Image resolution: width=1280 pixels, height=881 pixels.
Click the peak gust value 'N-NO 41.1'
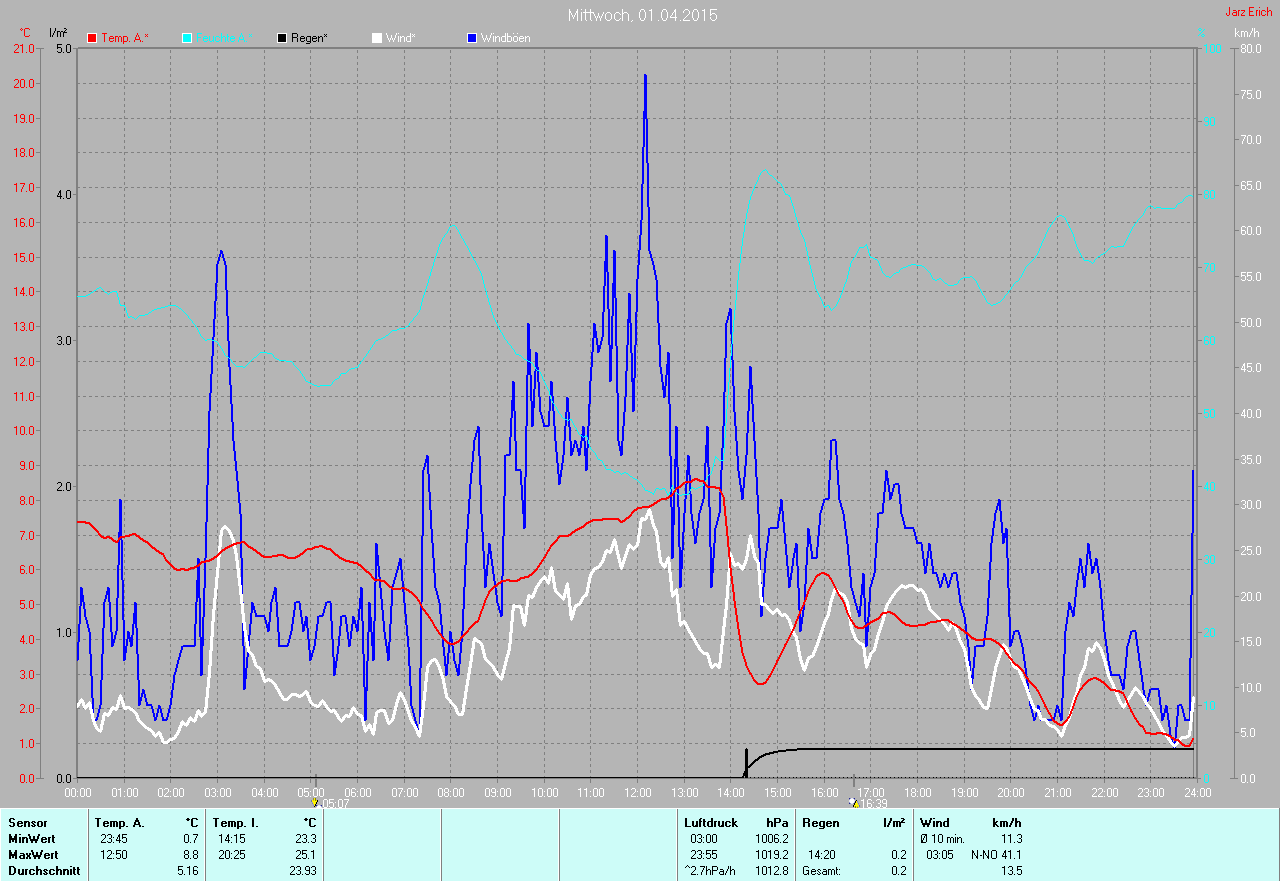tap(996, 855)
